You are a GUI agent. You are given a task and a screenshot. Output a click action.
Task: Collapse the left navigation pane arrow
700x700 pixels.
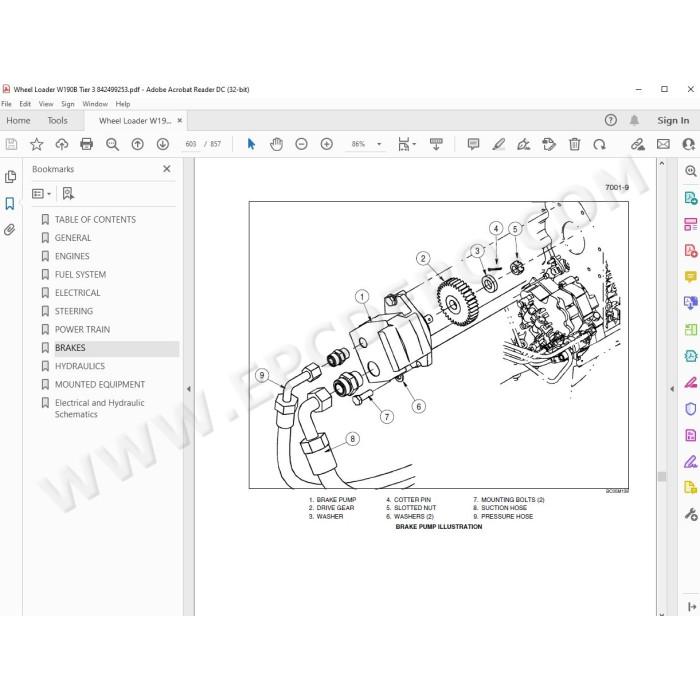[189, 389]
